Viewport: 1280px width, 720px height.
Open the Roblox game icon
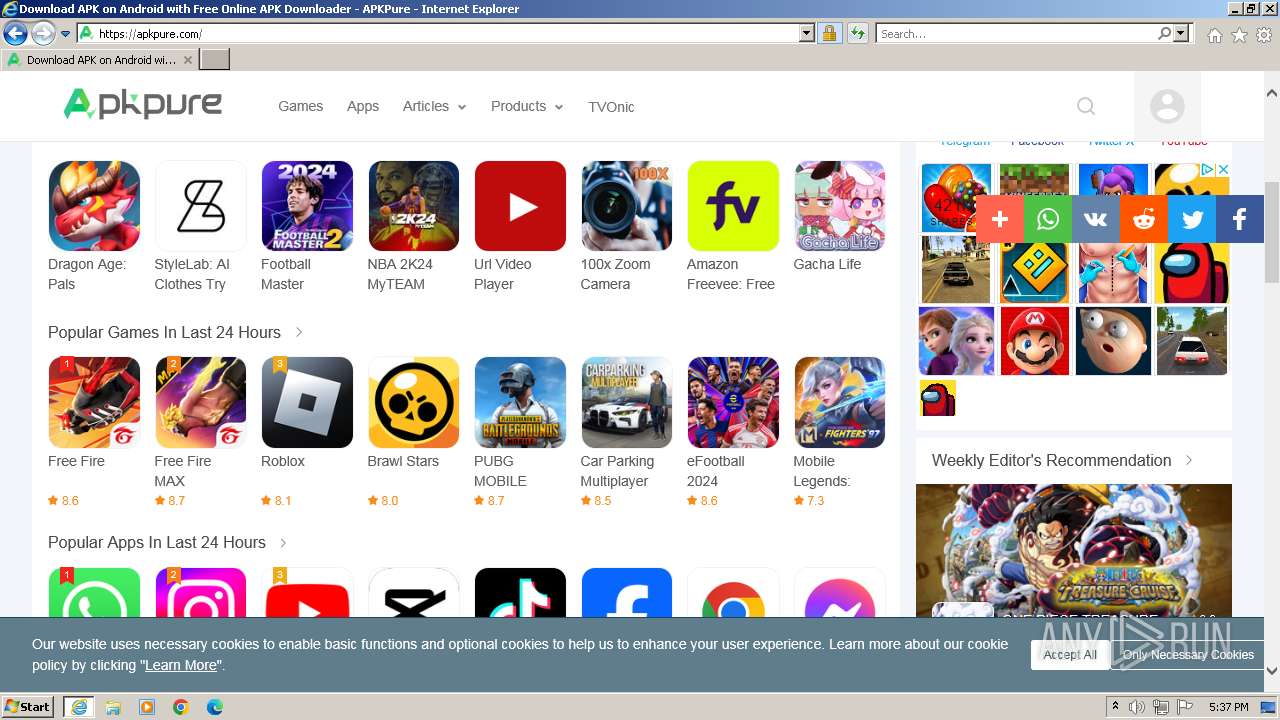coord(307,402)
